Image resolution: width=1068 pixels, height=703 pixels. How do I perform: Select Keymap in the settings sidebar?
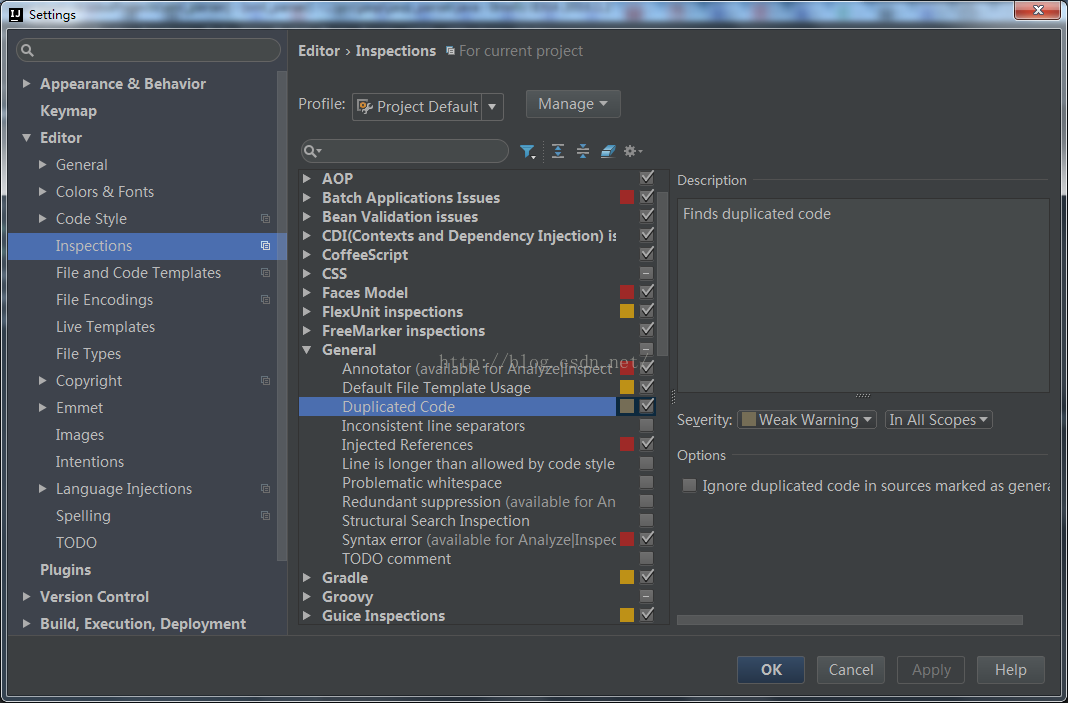pyautogui.click(x=68, y=111)
